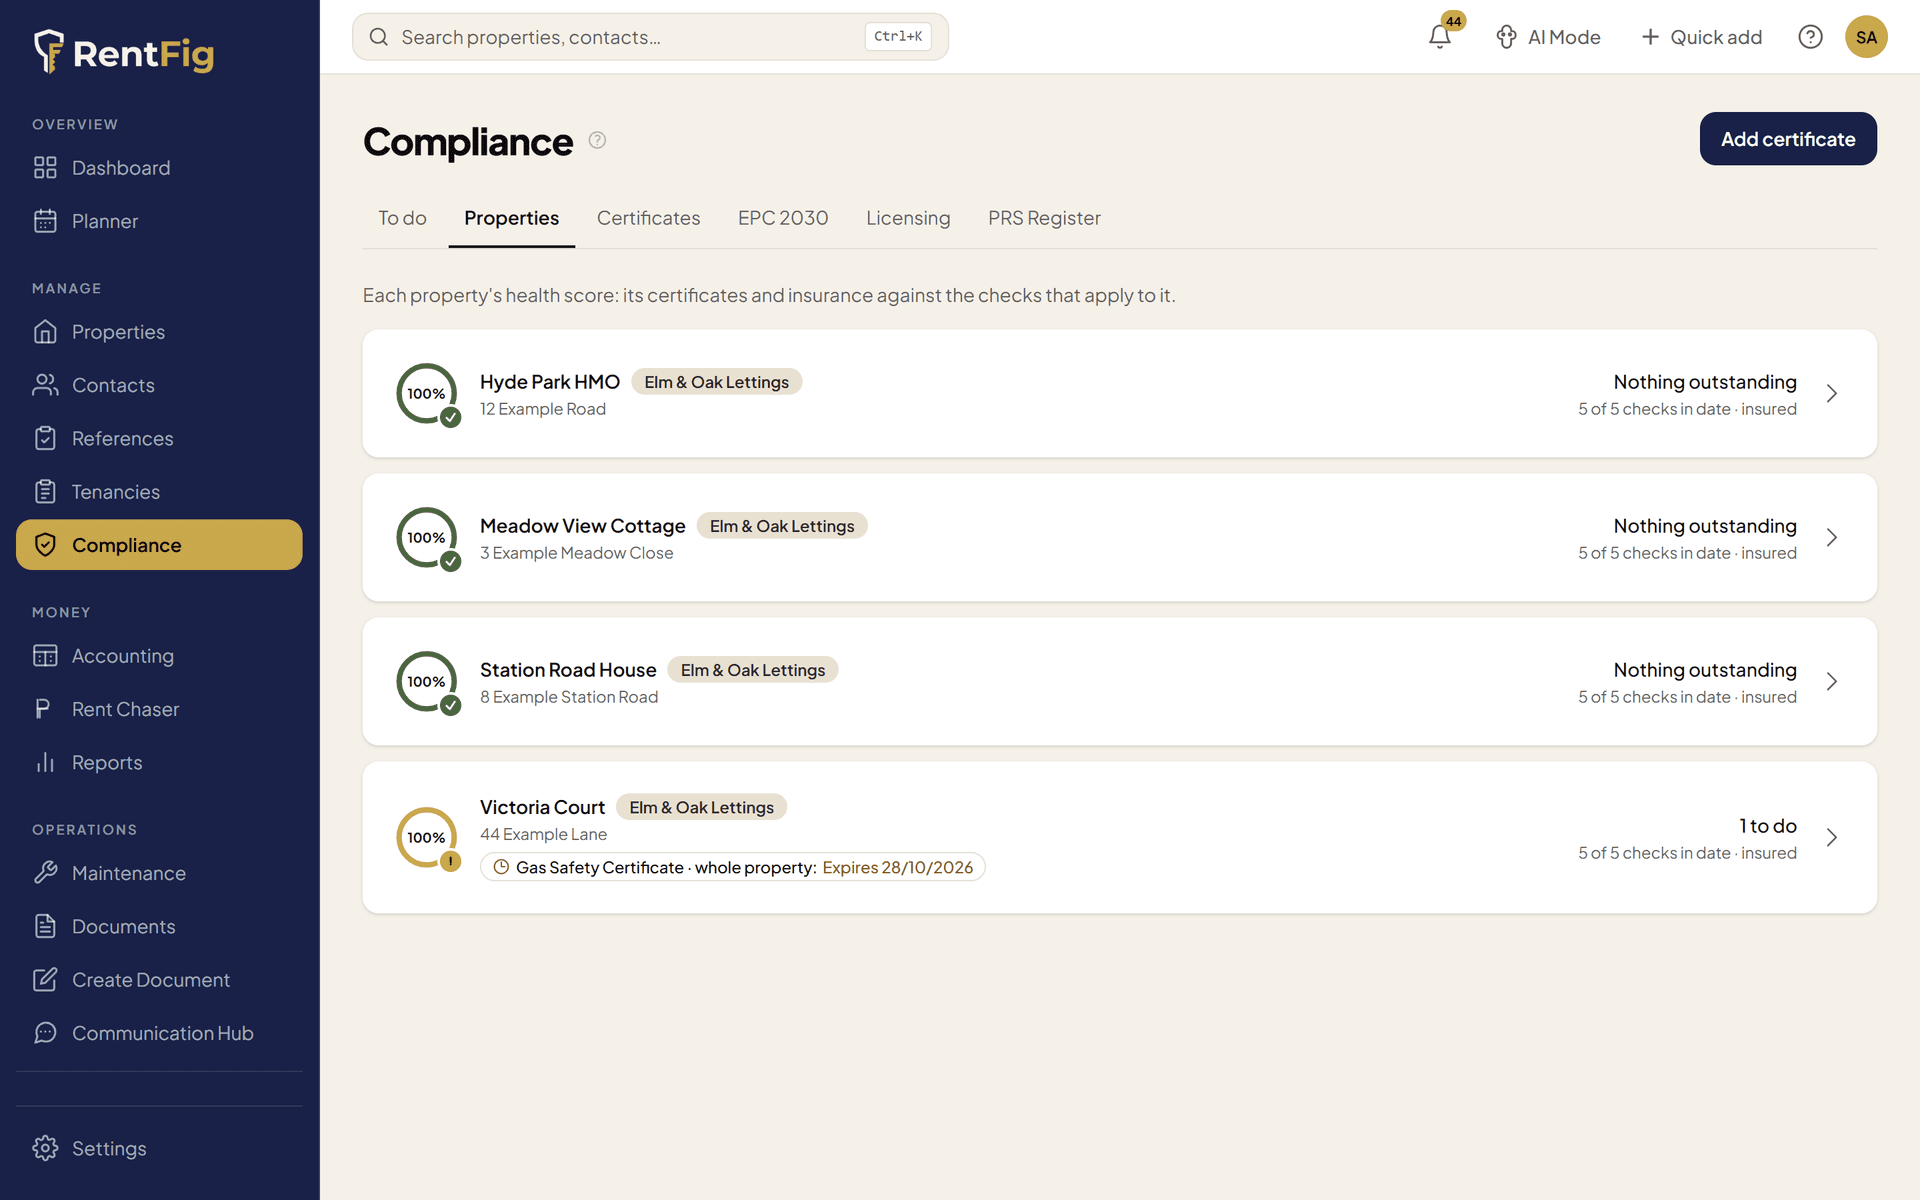
Task: Click the AI Mode brain icon
Action: [x=1506, y=37]
